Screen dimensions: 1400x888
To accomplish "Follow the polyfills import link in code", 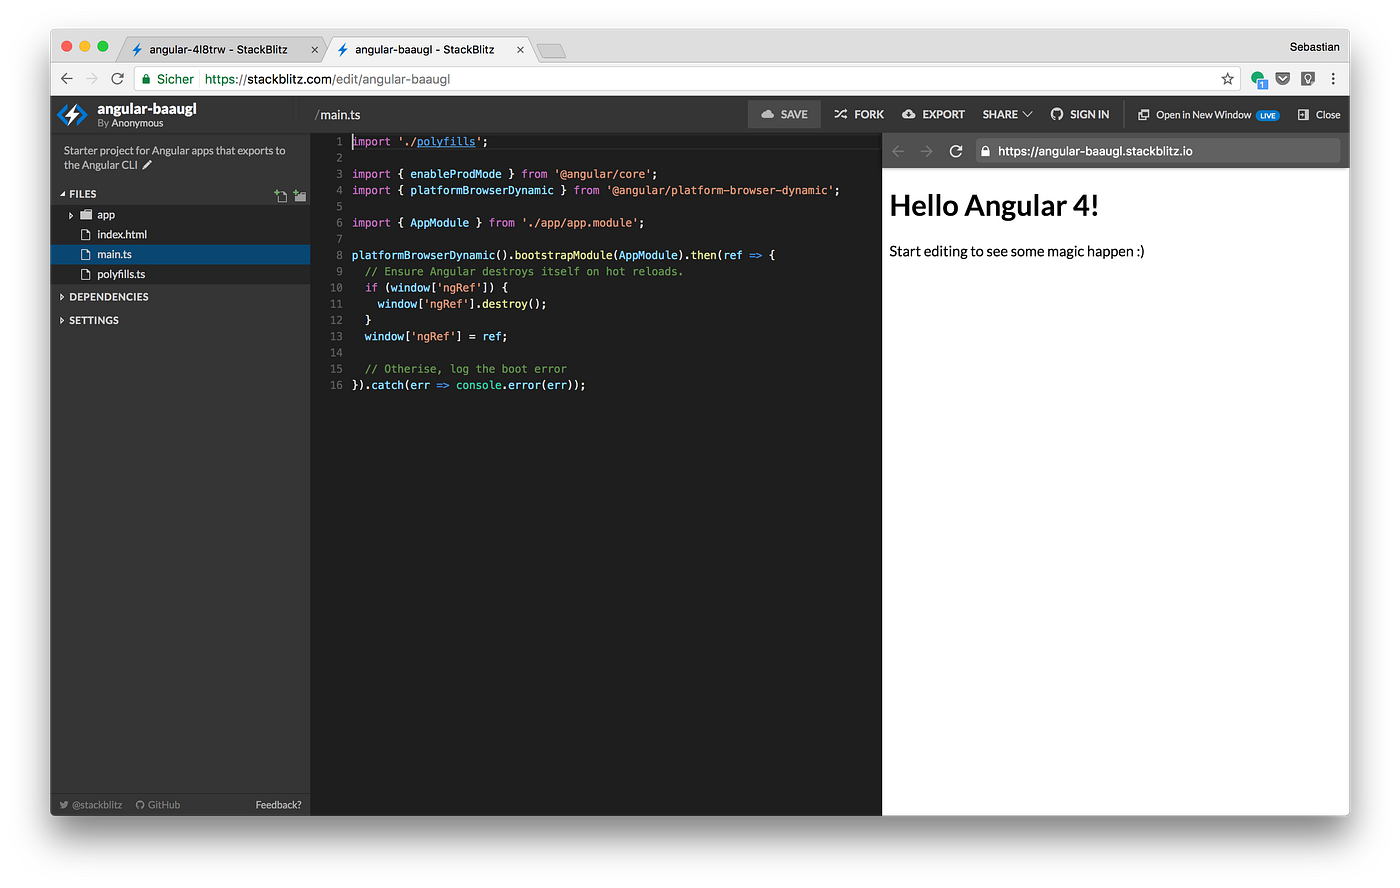I will 446,141.
